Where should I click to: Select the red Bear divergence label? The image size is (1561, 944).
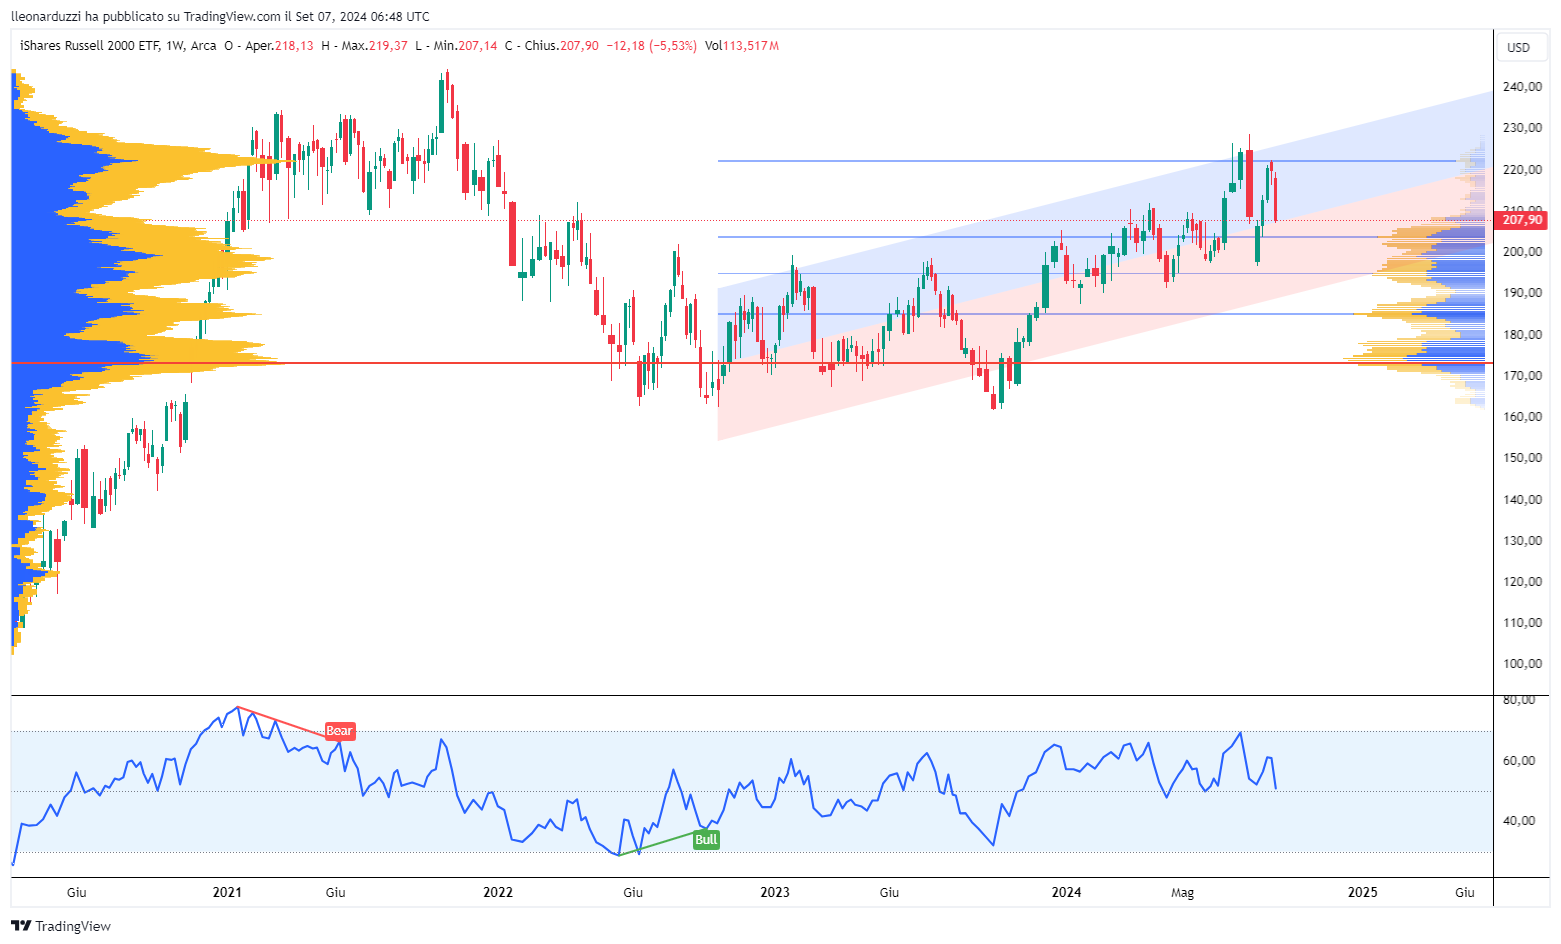(339, 731)
